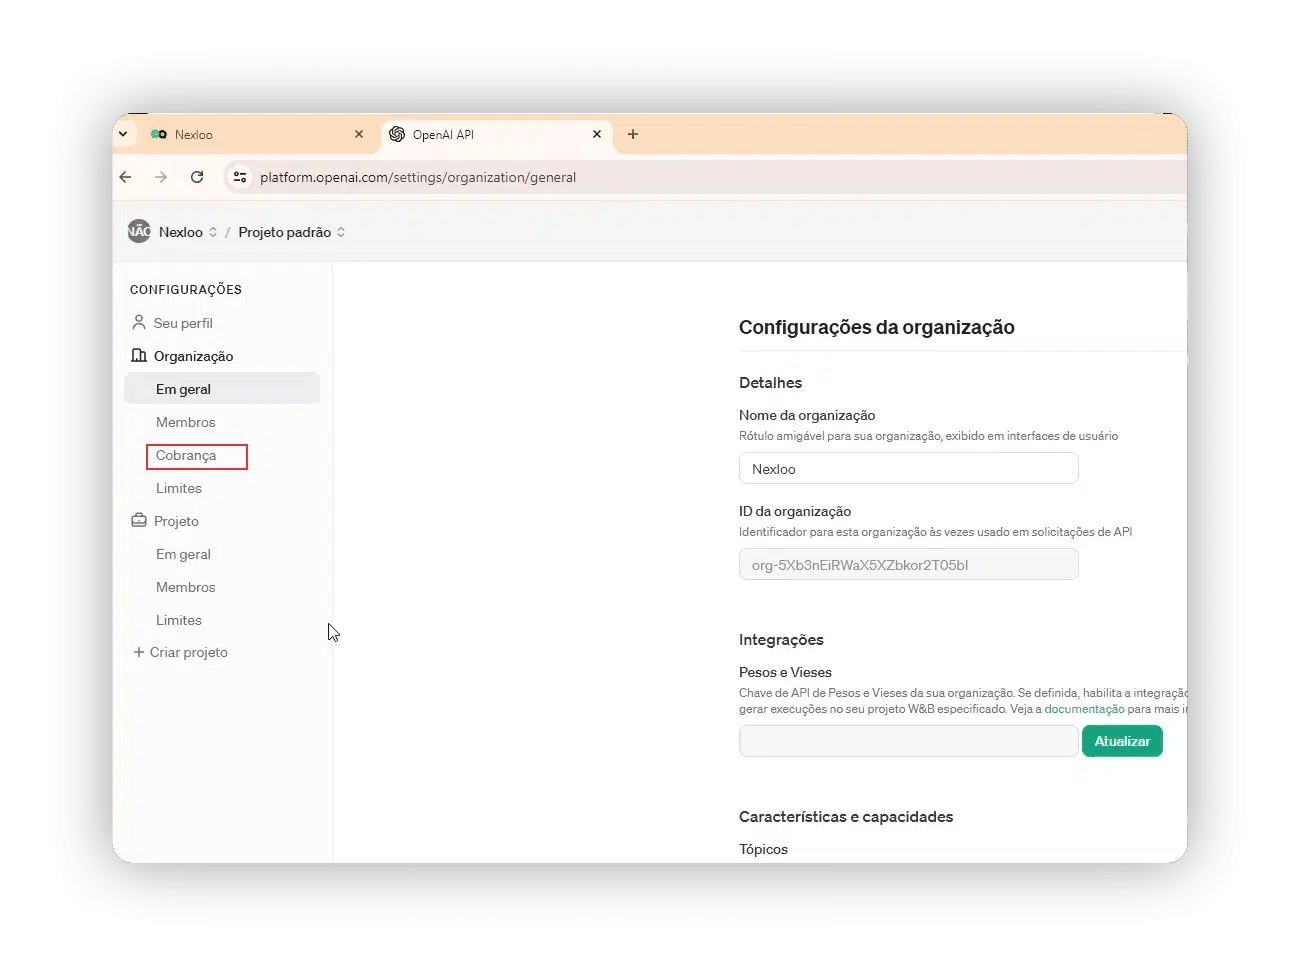The height and width of the screenshot is (976, 1300).
Task: Open the documentação link
Action: click(x=1084, y=709)
